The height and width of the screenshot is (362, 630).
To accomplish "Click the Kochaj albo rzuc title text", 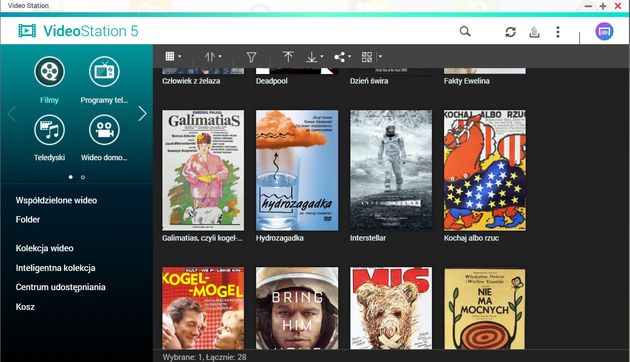I will pyautogui.click(x=471, y=238).
